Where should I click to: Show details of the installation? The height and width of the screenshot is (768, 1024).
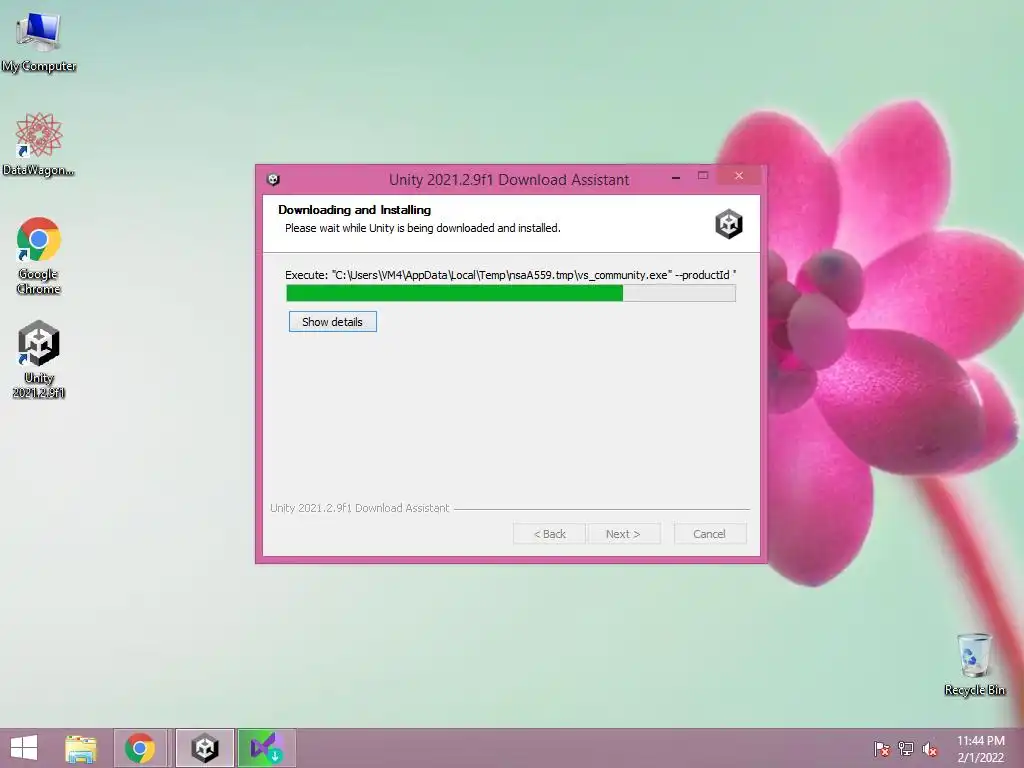(x=332, y=321)
